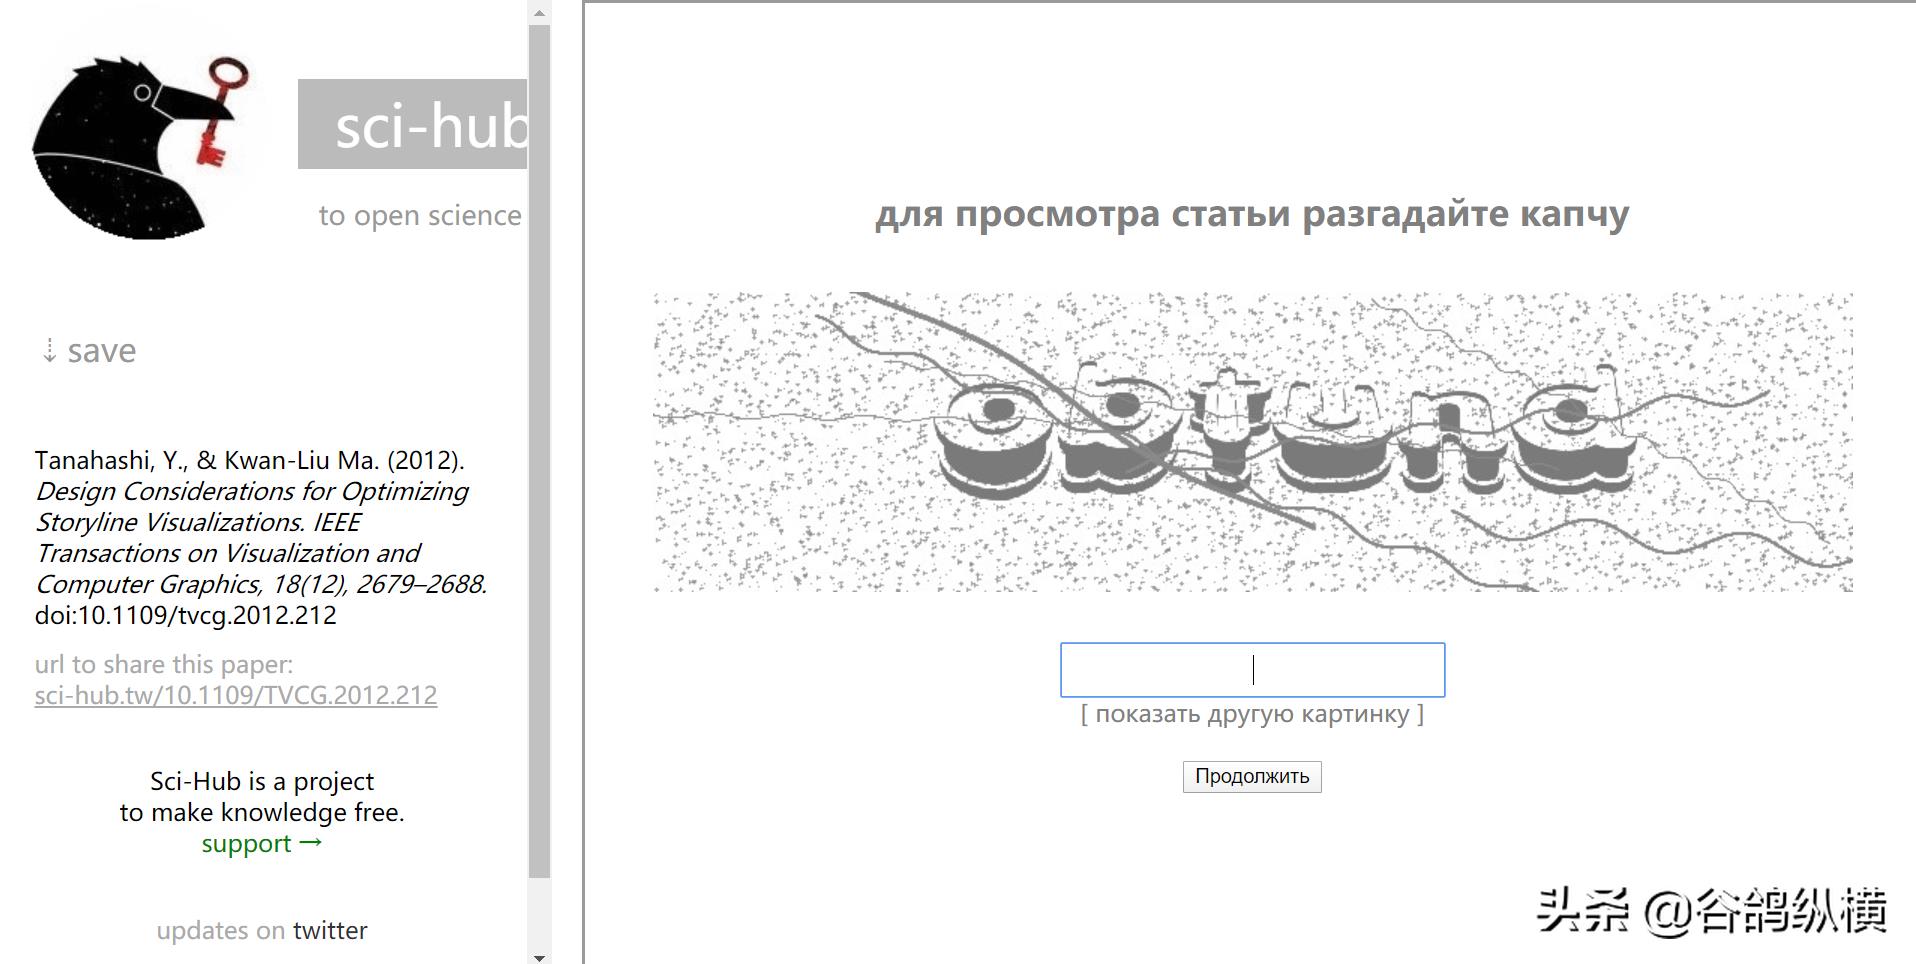1916x964 pixels.
Task: Click the sidebar vertical scrollbar thumb
Action: point(540,452)
